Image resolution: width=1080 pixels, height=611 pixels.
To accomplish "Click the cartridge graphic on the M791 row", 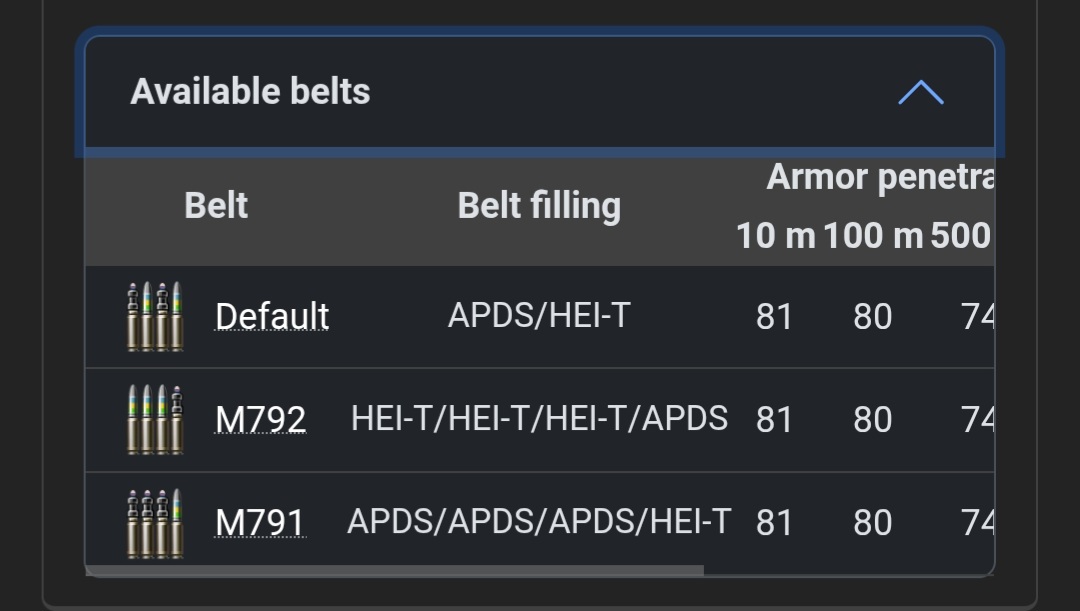I will click(155, 521).
